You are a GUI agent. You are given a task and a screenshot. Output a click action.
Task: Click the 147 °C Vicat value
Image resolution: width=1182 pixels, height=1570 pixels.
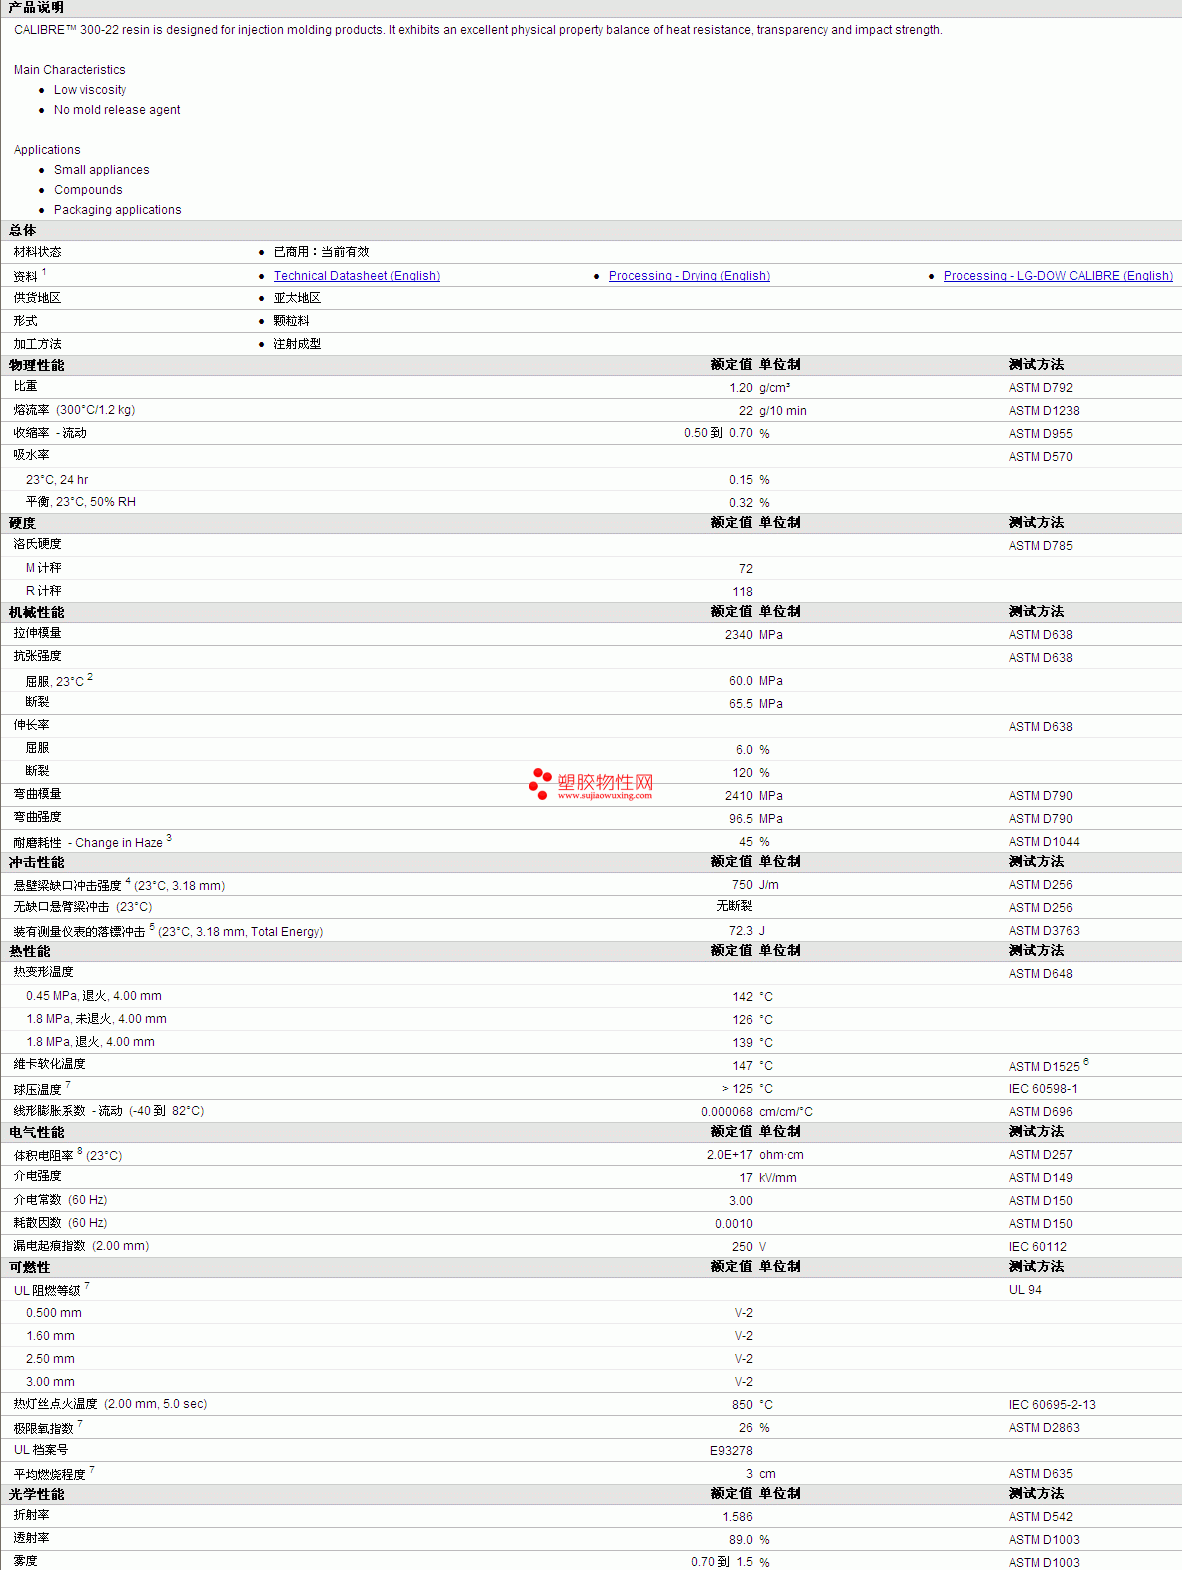pos(752,1066)
